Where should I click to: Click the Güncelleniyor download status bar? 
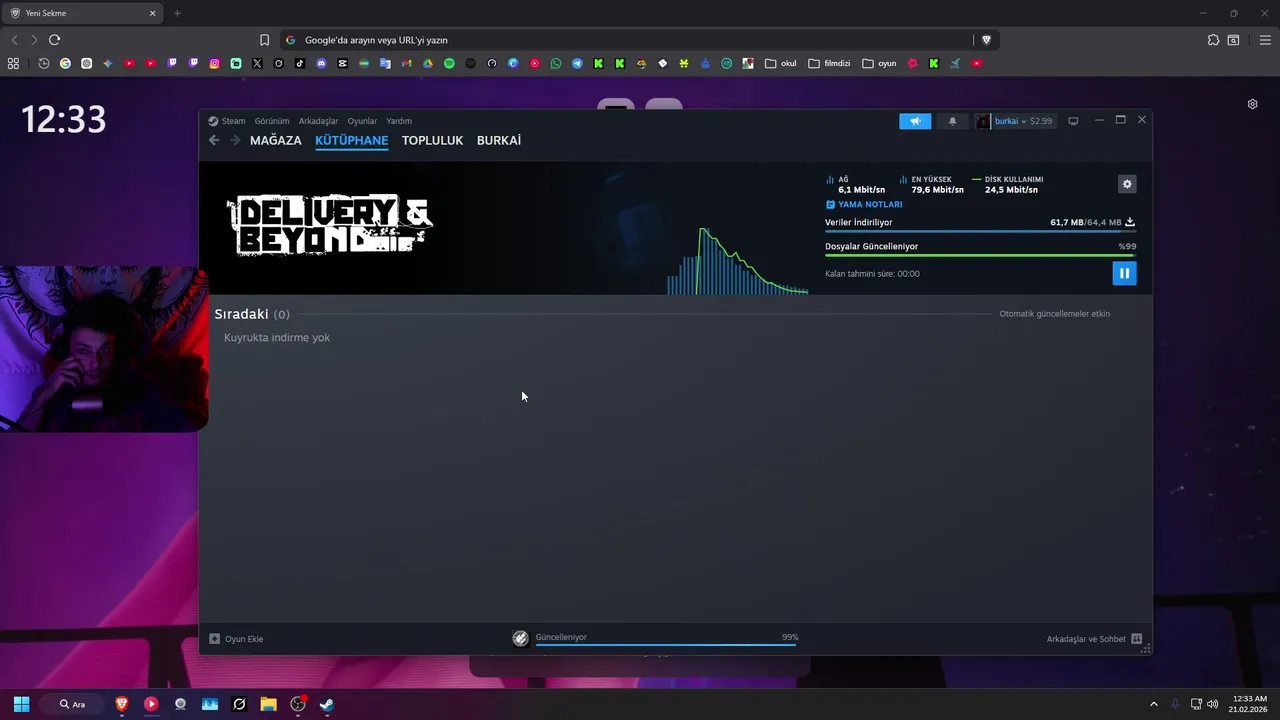click(x=655, y=638)
